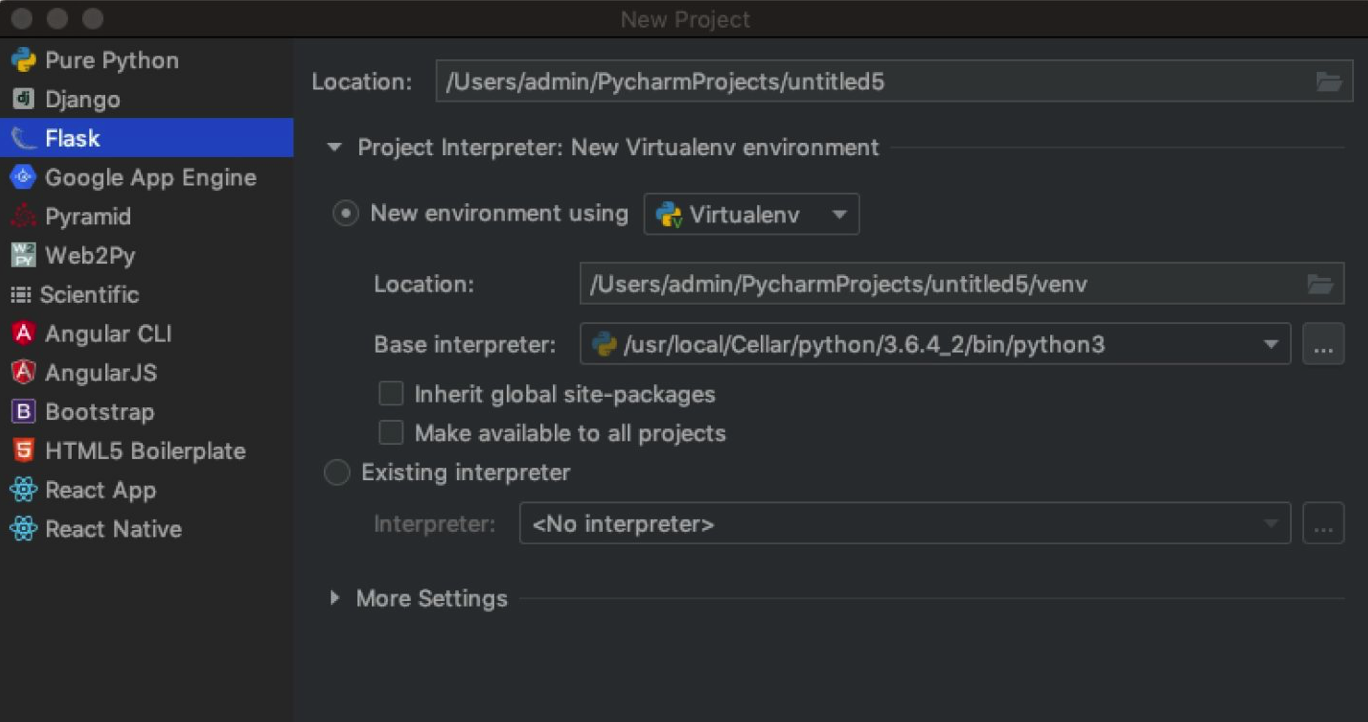Select the Existing interpreter radio button

point(338,472)
